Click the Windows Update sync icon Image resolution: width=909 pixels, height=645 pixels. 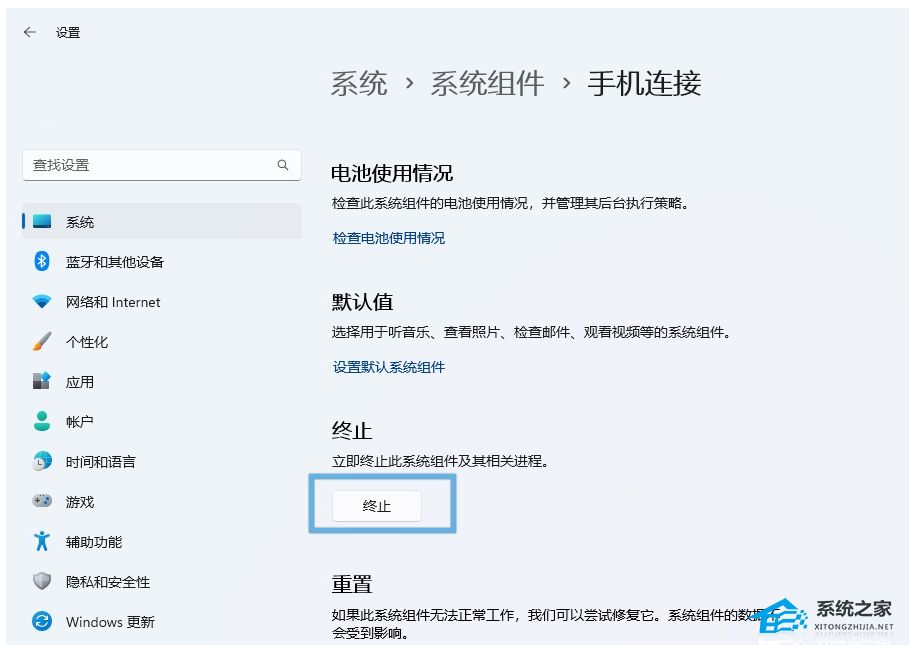(42, 622)
